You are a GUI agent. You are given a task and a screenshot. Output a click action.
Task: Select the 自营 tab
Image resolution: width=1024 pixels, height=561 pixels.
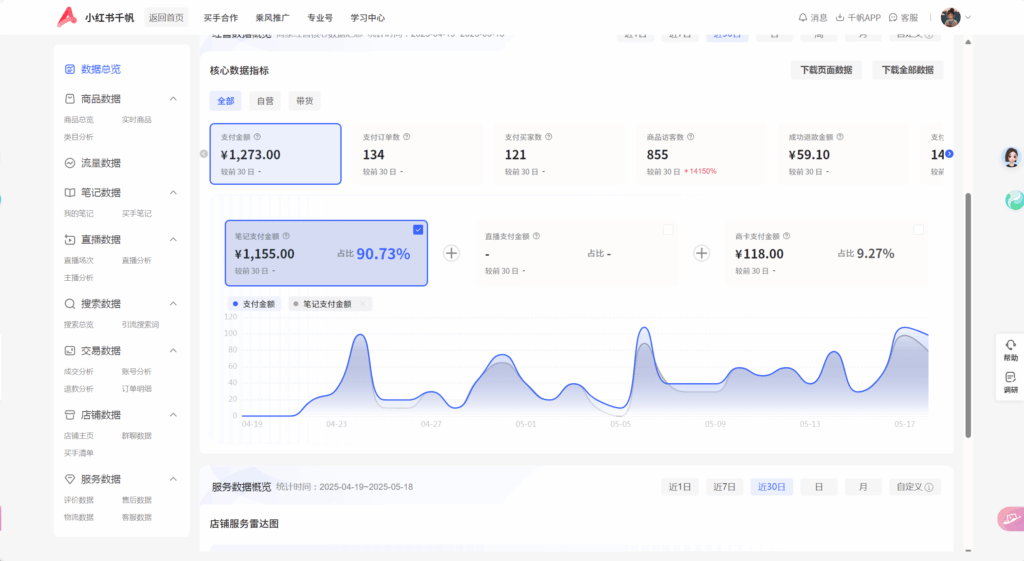click(265, 101)
